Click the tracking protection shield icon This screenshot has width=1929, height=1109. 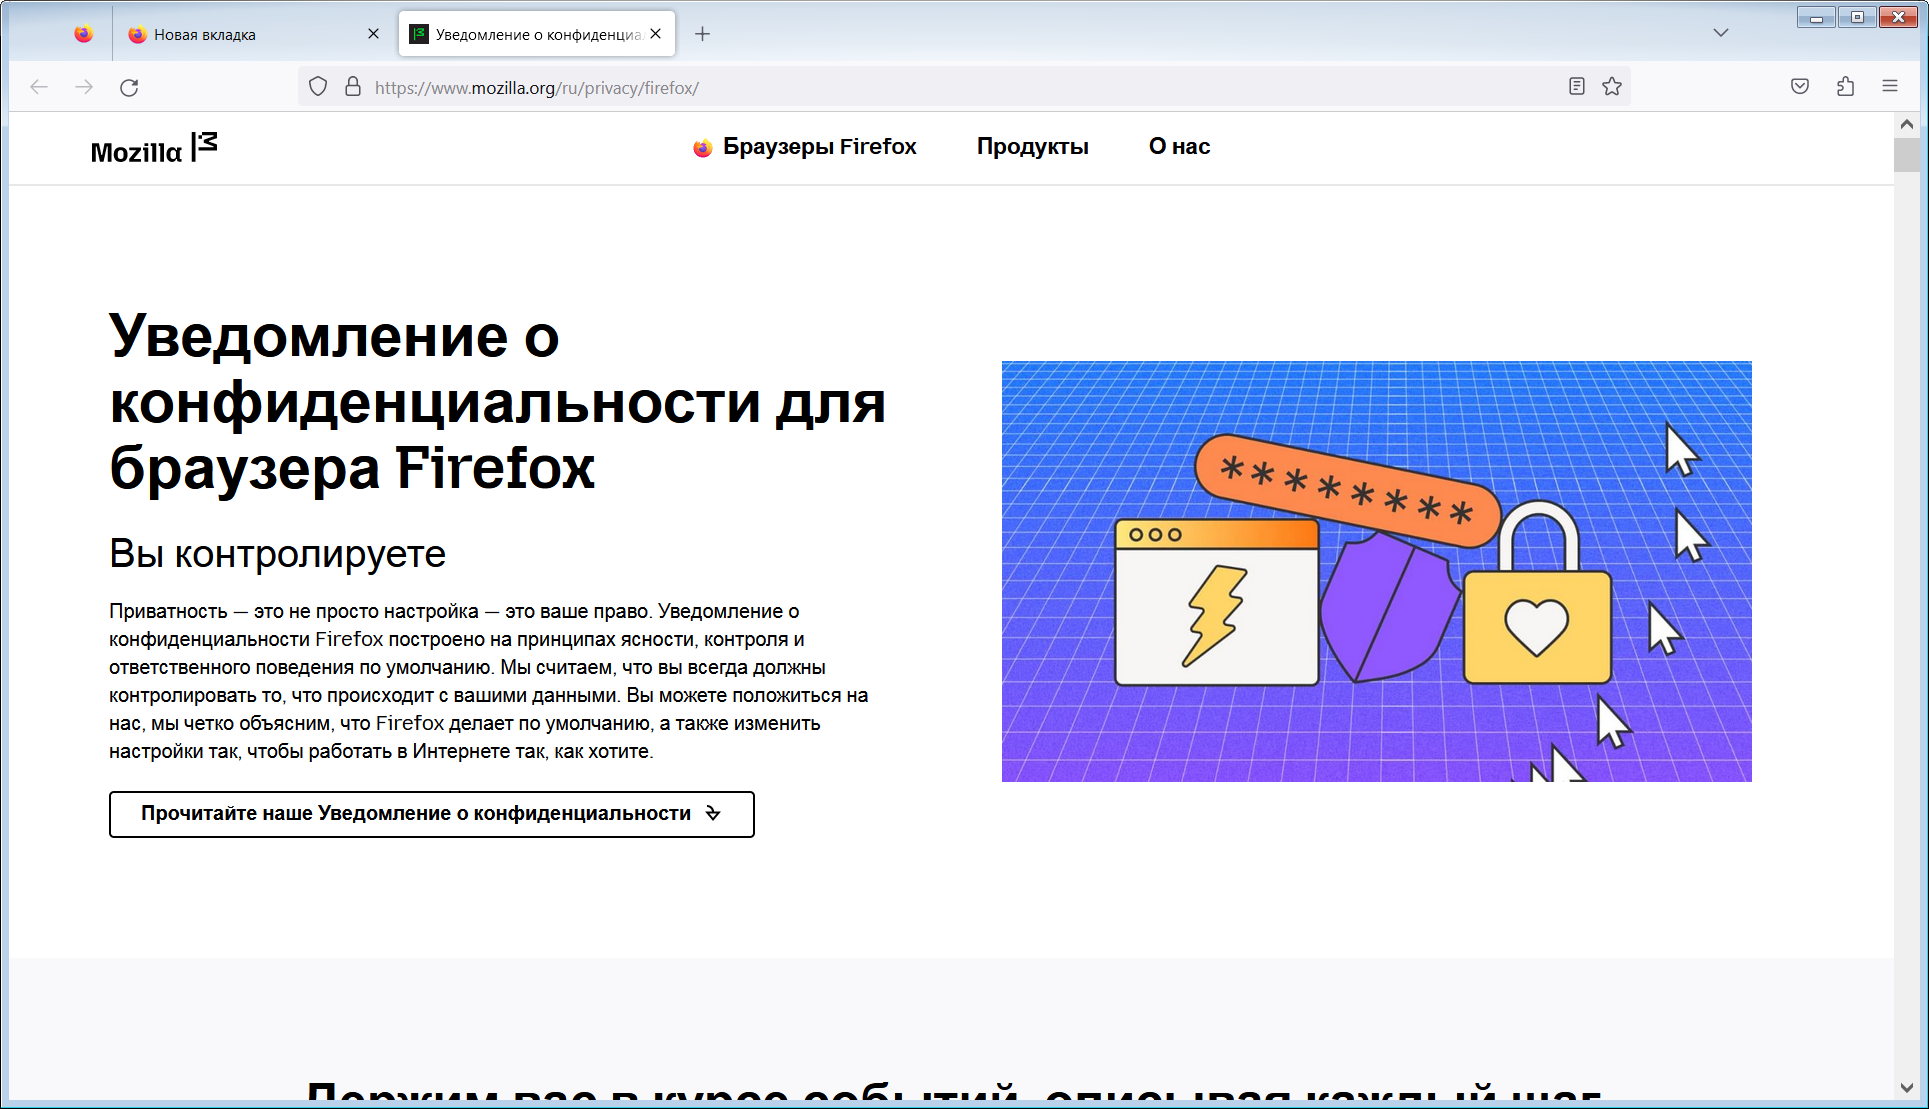pos(318,87)
